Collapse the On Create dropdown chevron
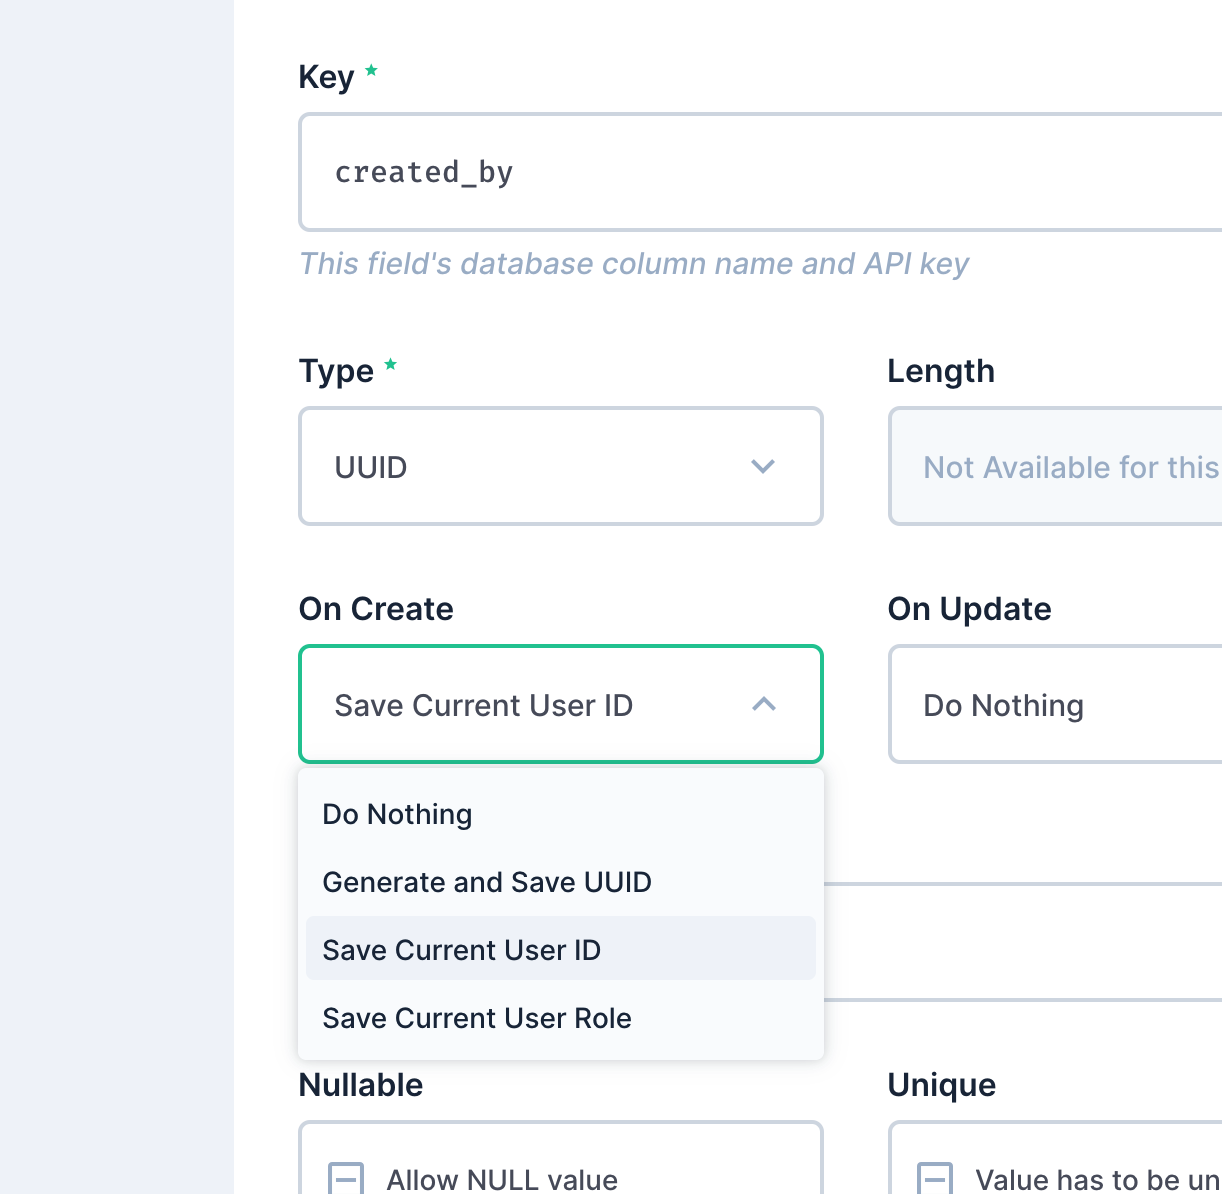The height and width of the screenshot is (1194, 1222). click(x=764, y=704)
